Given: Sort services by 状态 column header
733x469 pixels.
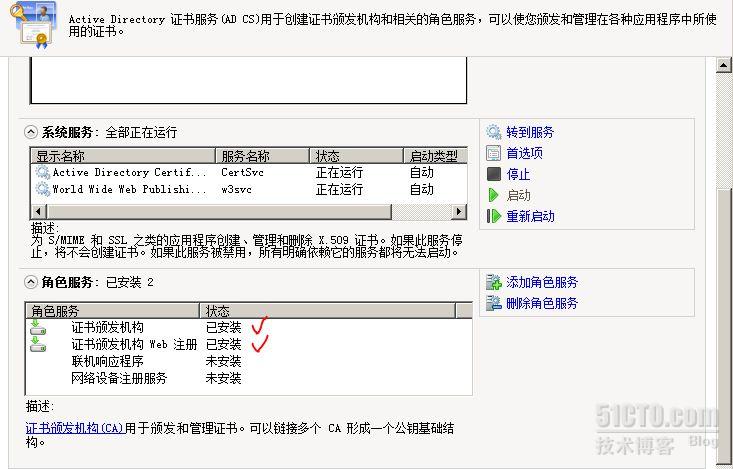Looking at the screenshot, I should pyautogui.click(x=357, y=156).
